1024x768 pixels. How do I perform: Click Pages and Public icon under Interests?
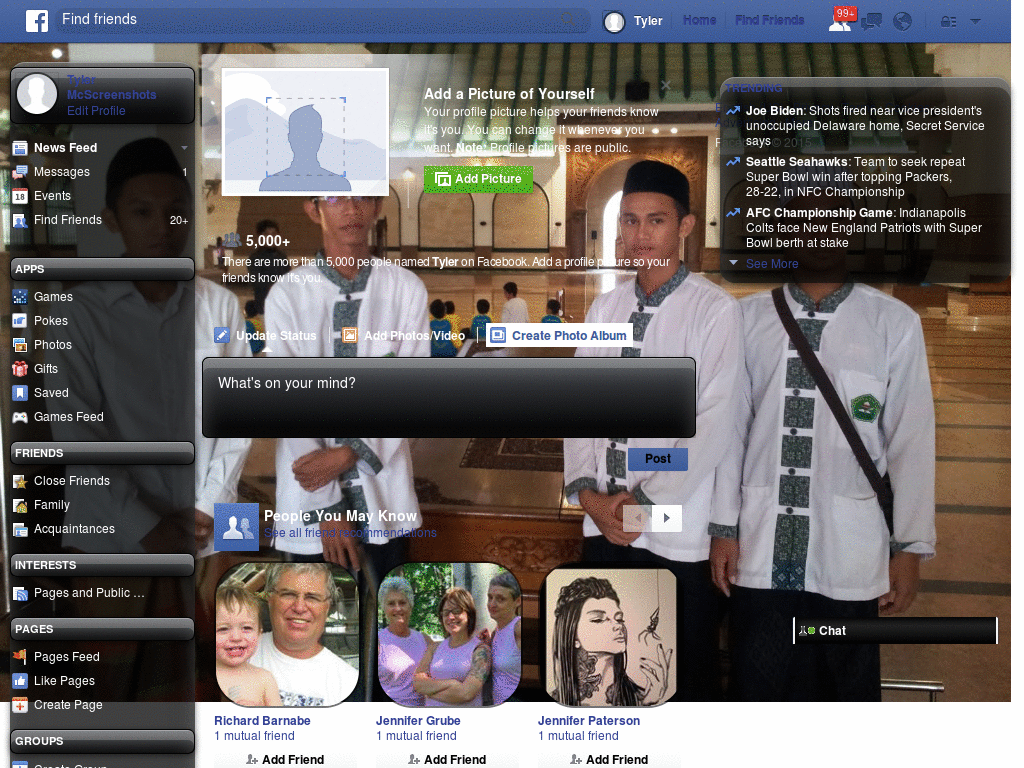point(20,594)
